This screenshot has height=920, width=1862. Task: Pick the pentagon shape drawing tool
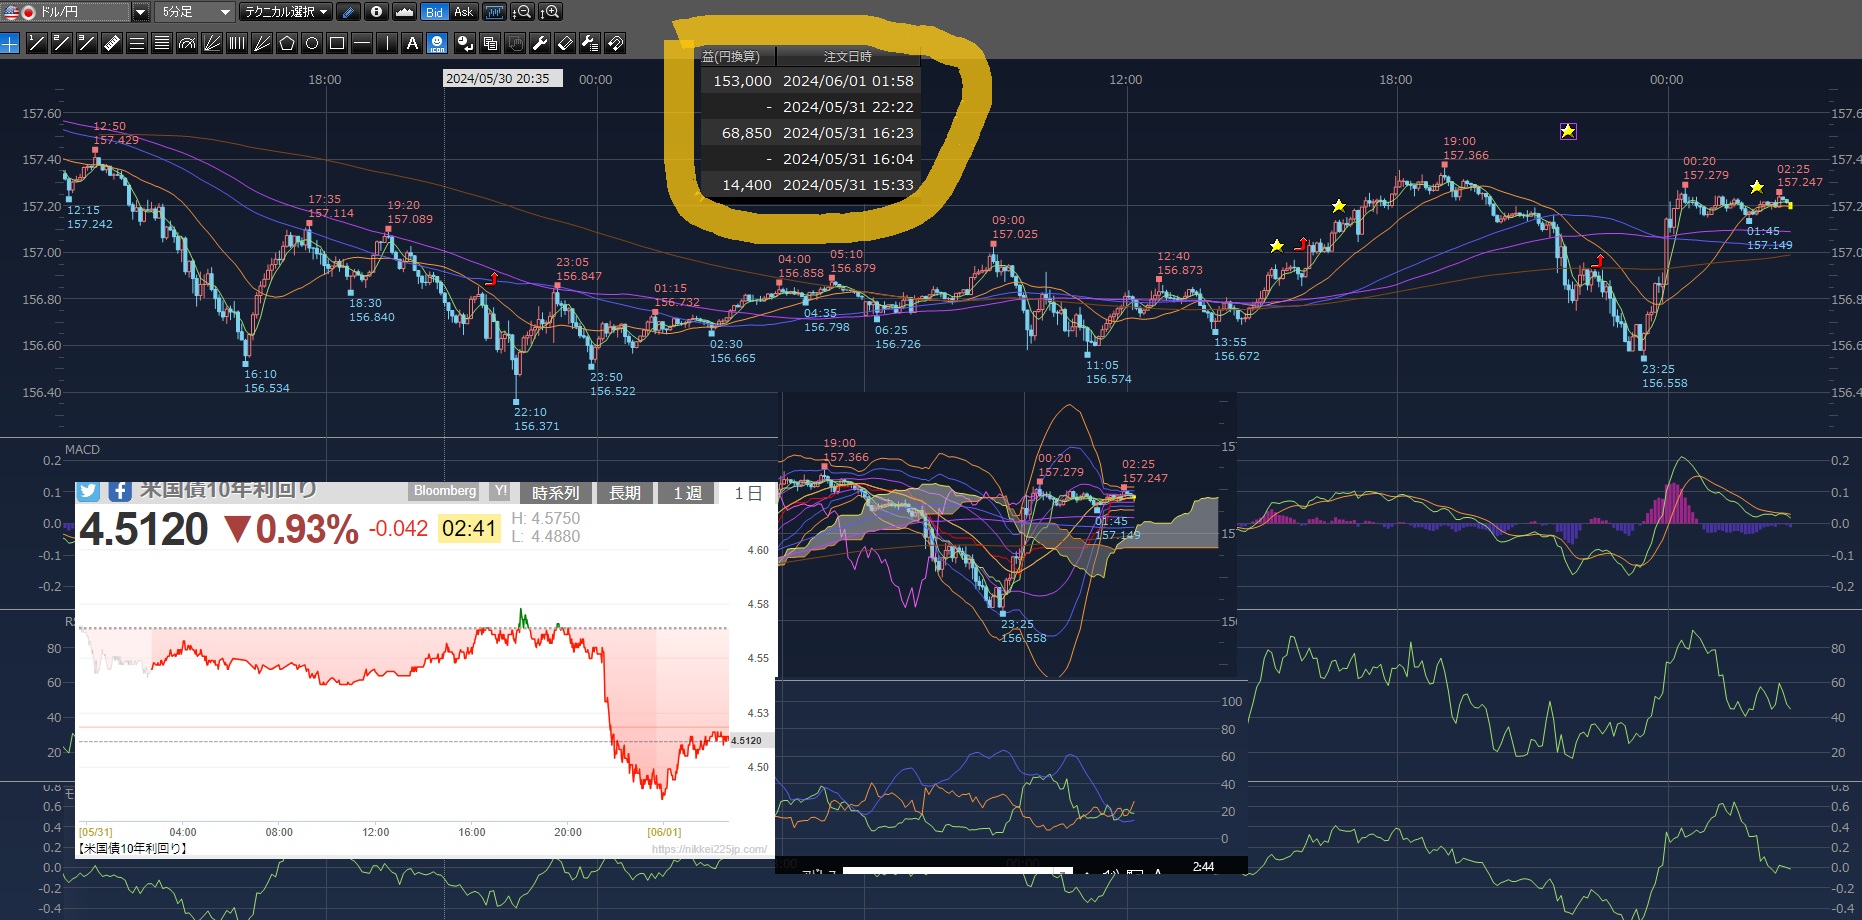287,43
